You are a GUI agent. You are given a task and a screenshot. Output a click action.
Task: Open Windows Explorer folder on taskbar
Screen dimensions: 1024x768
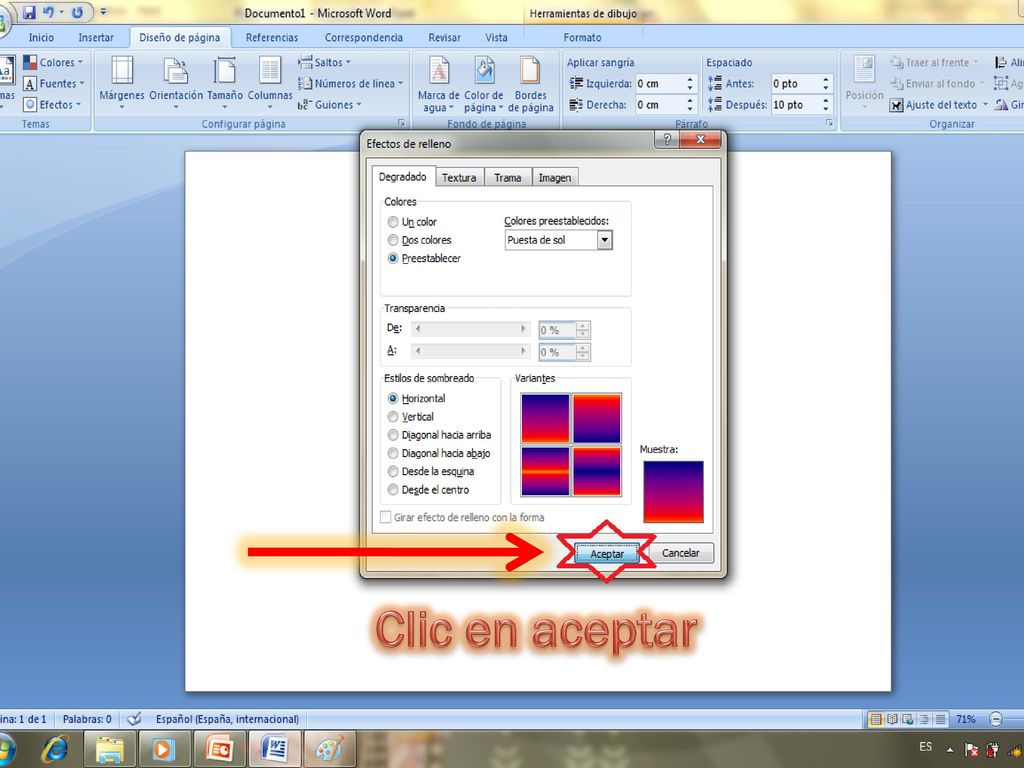(110, 749)
